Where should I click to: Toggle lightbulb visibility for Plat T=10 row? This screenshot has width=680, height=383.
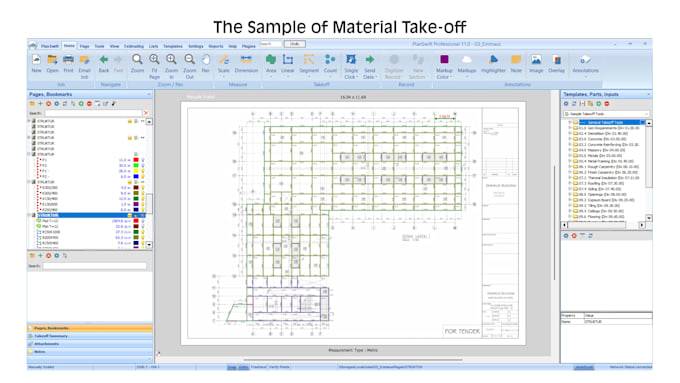tap(143, 221)
